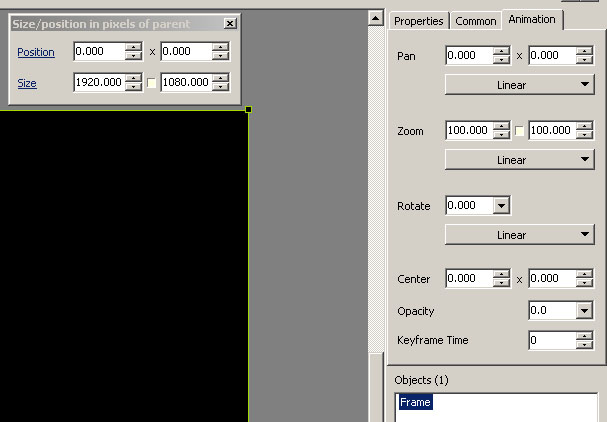Click the Center Y input field
This screenshot has height=422, width=607.
point(553,279)
